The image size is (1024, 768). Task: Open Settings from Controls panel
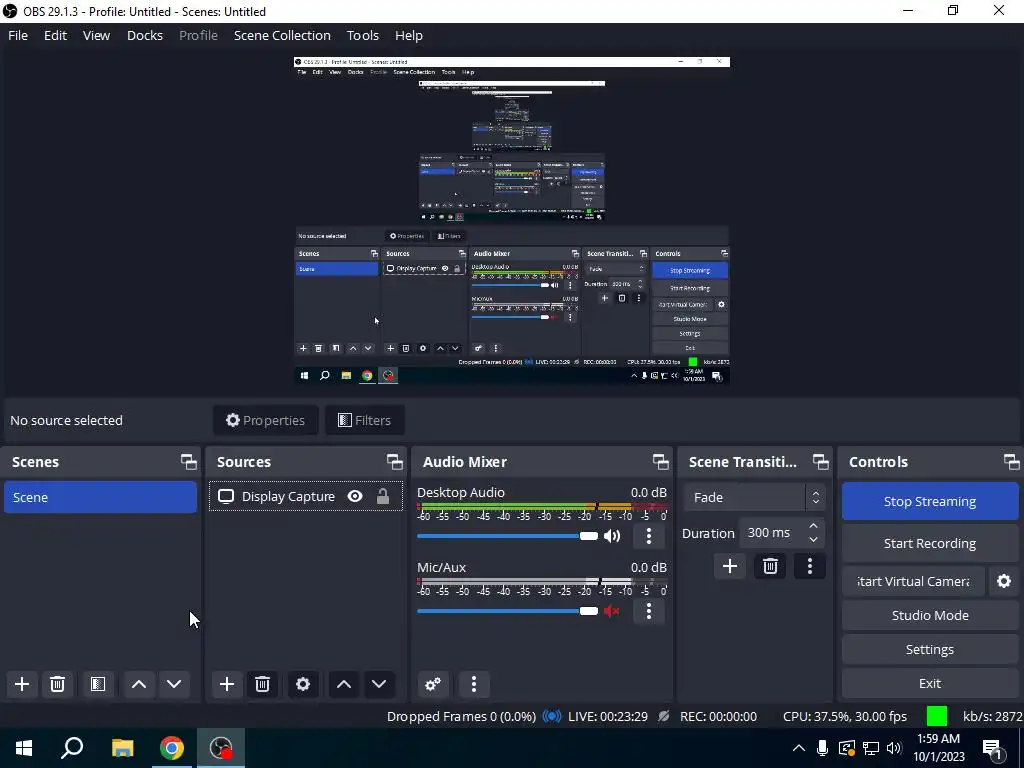[930, 649]
